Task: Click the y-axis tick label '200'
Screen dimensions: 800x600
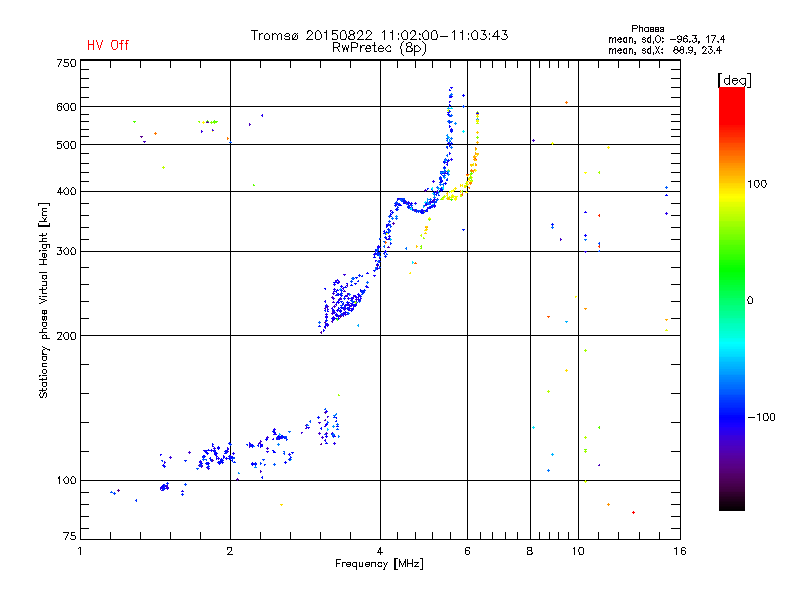Action: [66, 336]
